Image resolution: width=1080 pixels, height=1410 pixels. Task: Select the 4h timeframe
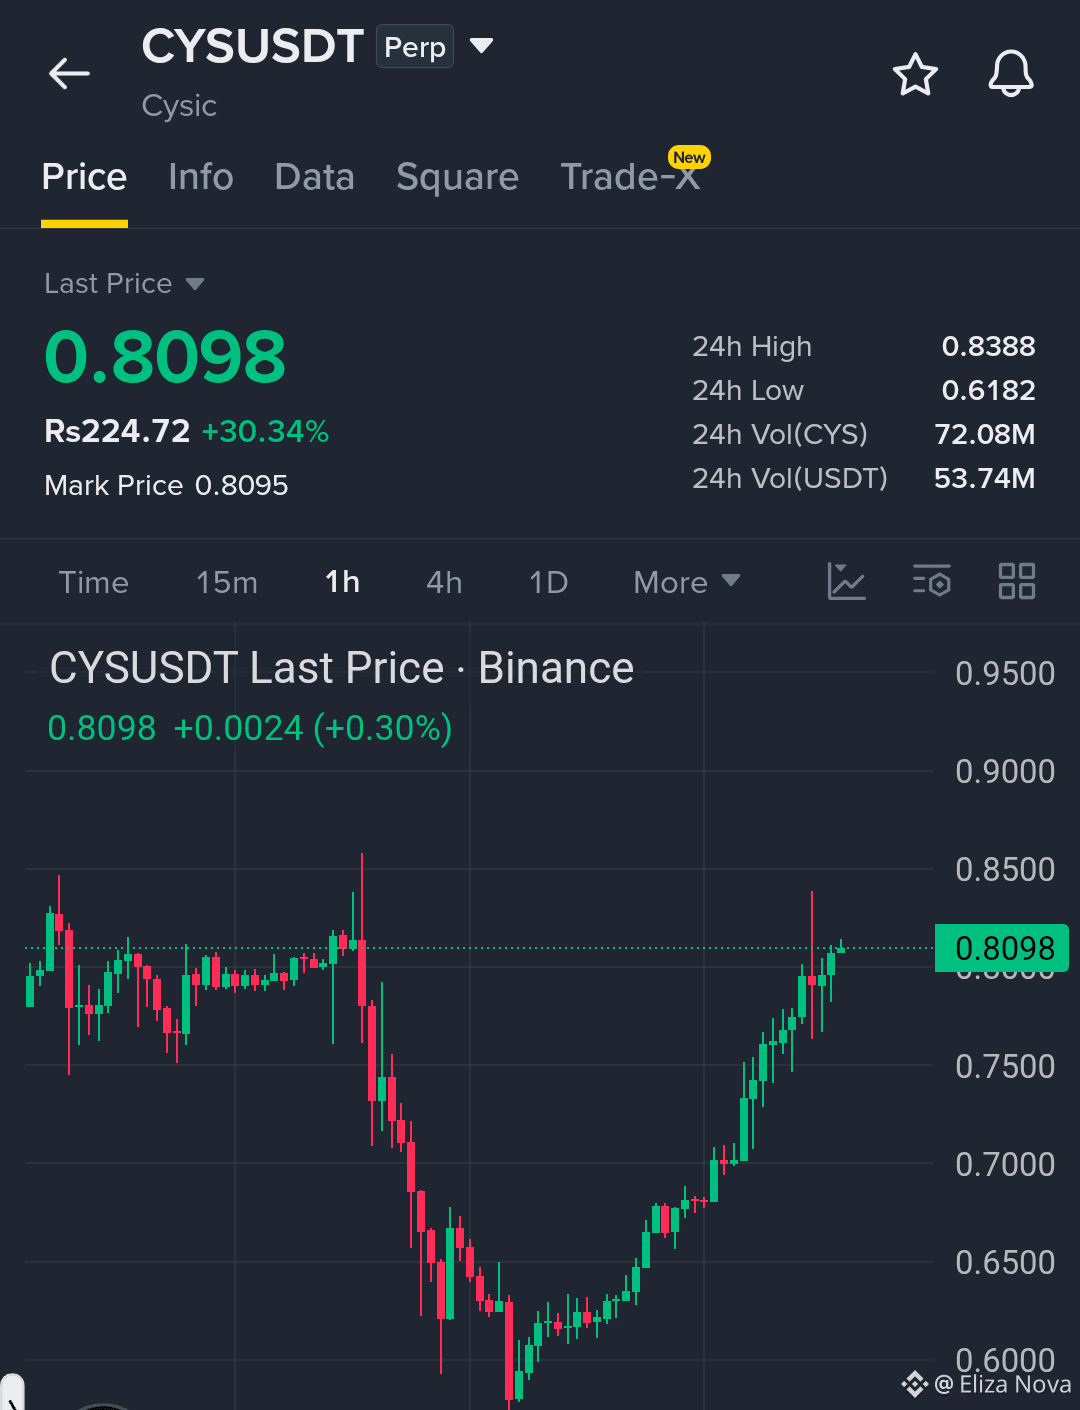tap(444, 582)
